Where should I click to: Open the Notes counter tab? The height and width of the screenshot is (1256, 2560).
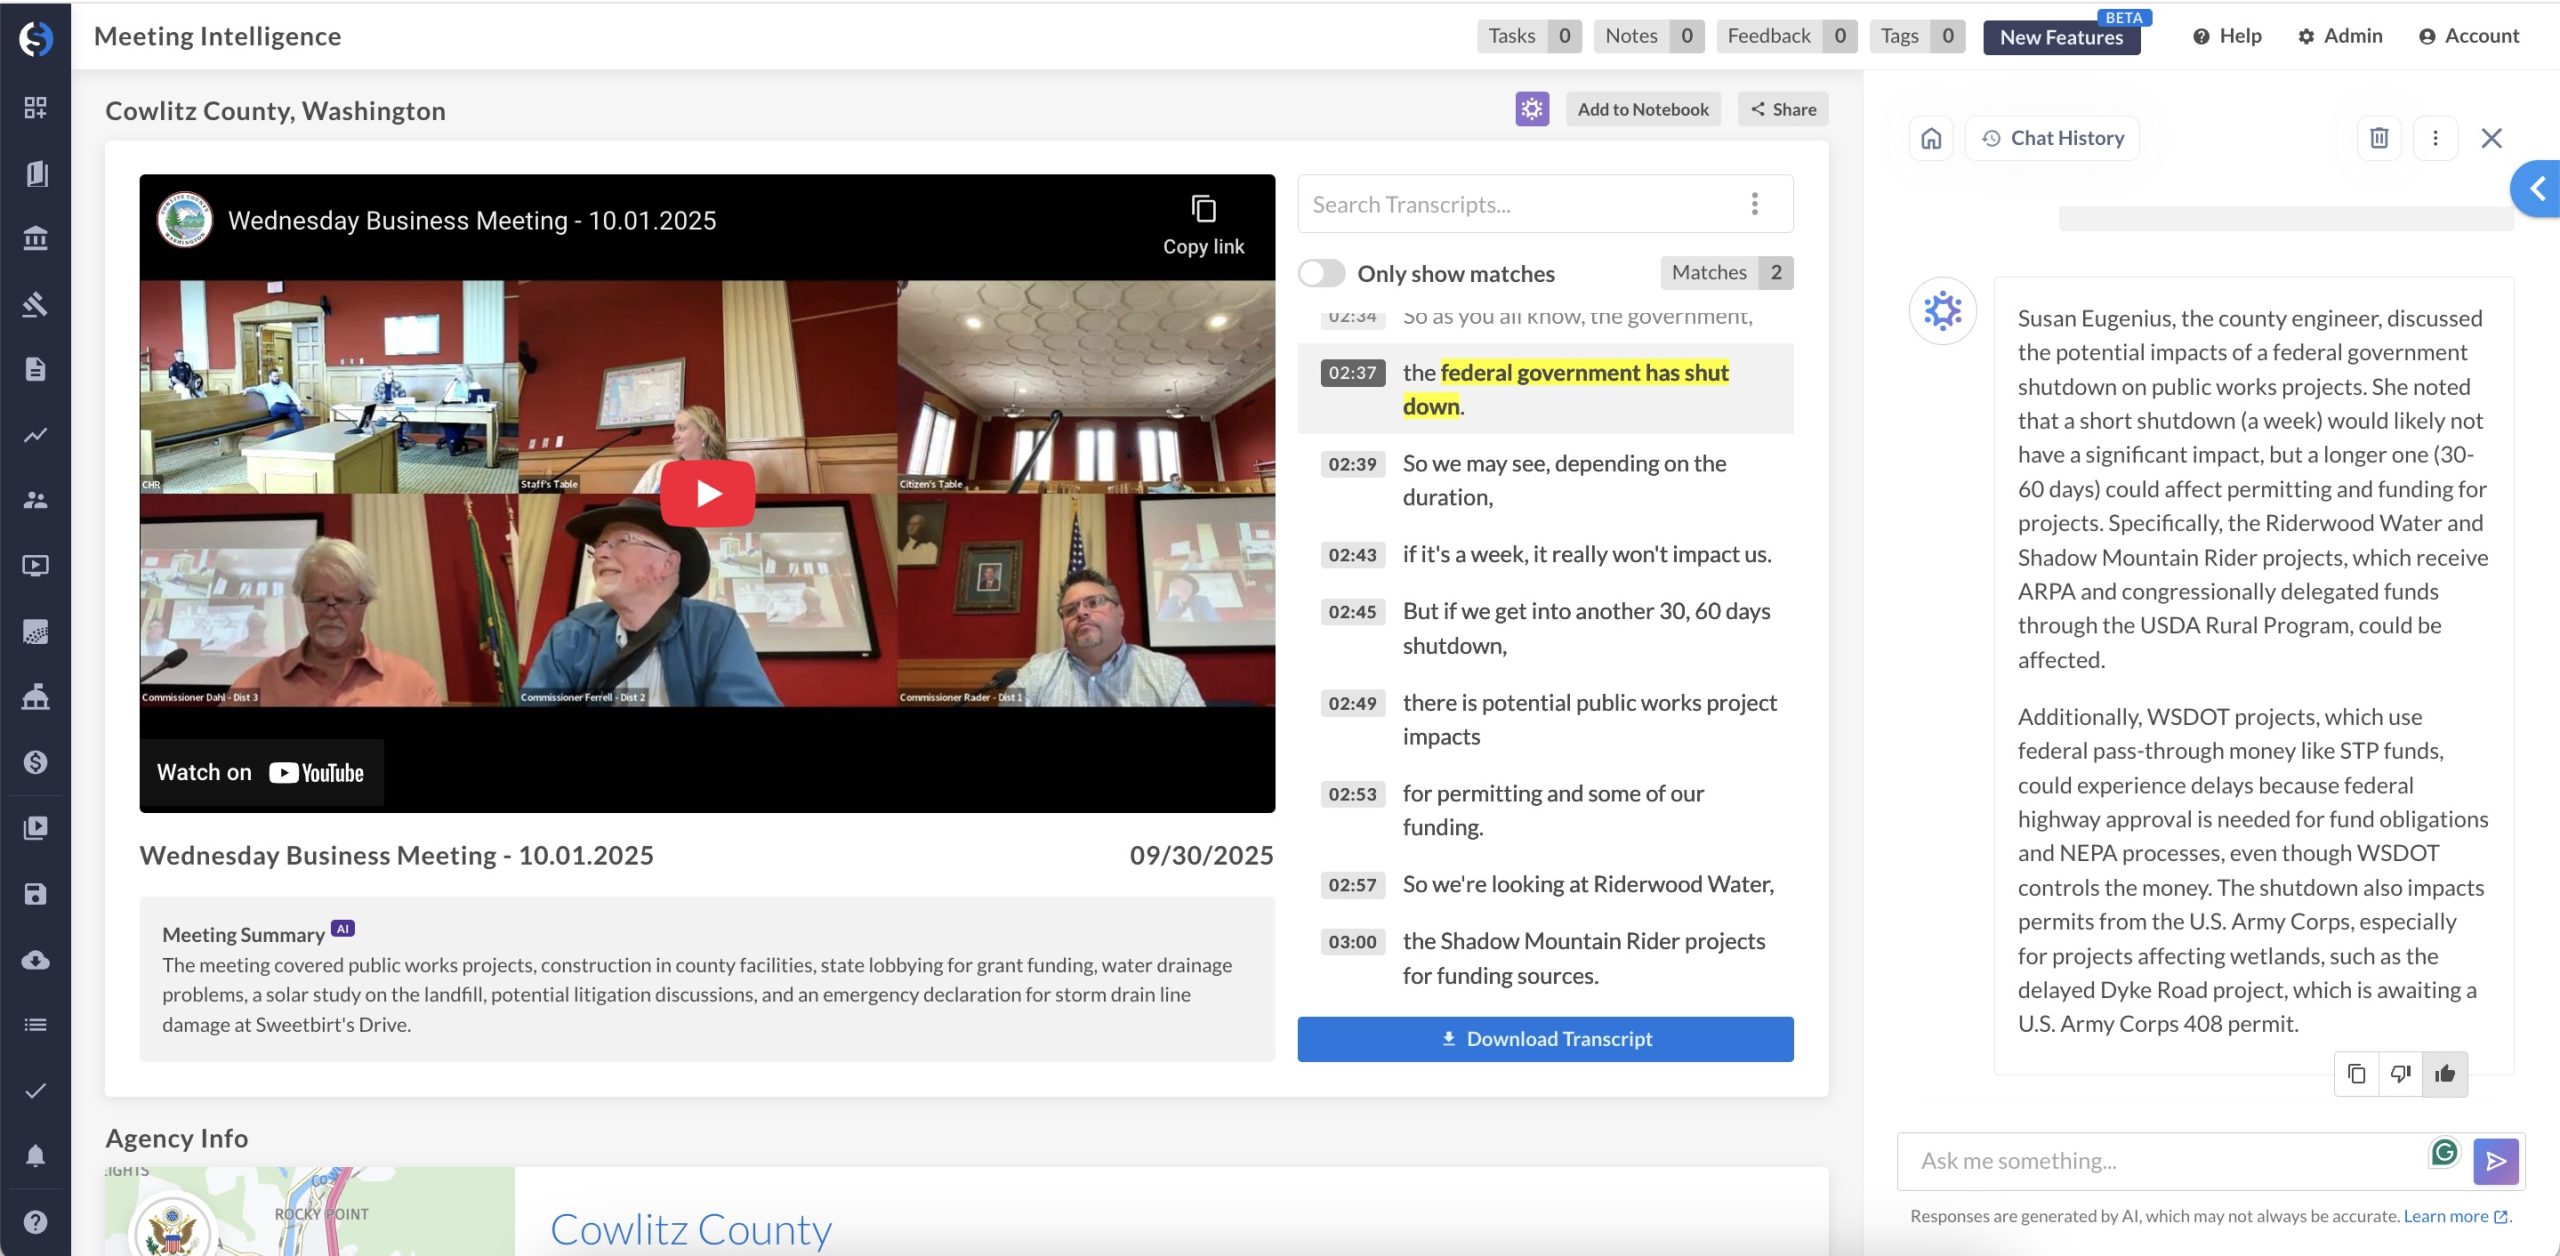[x=1647, y=36]
